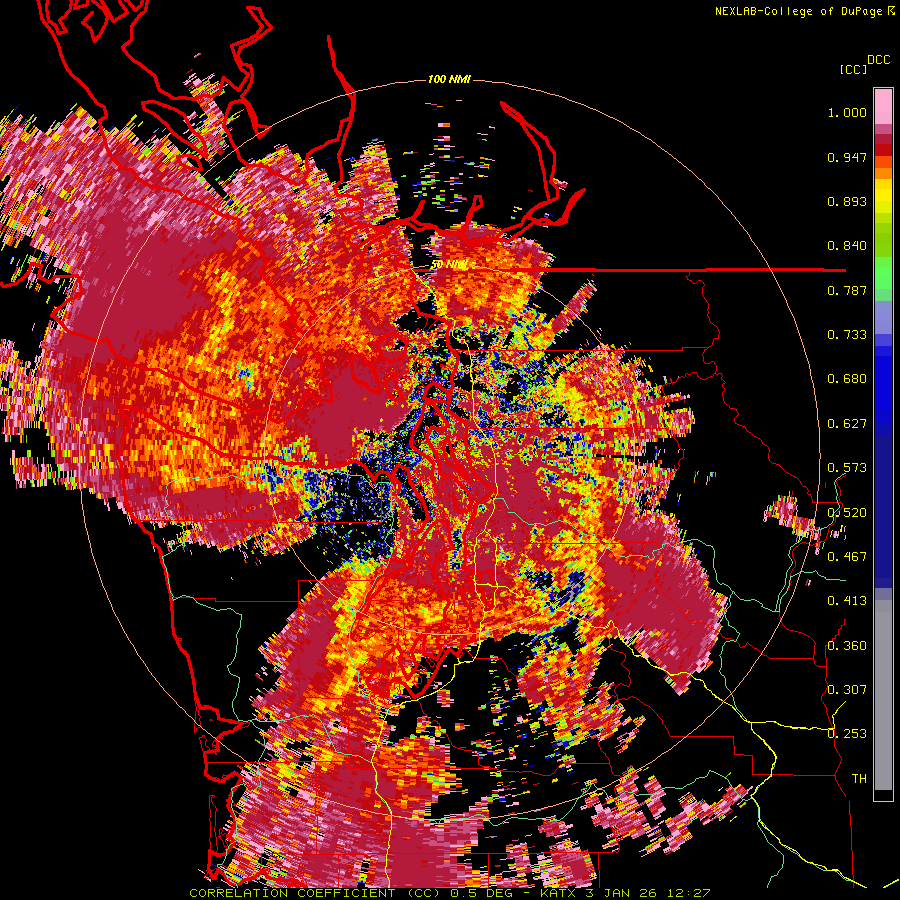This screenshot has width=900, height=900.
Task: Pick the light pink top color bar segment
Action: 883,106
